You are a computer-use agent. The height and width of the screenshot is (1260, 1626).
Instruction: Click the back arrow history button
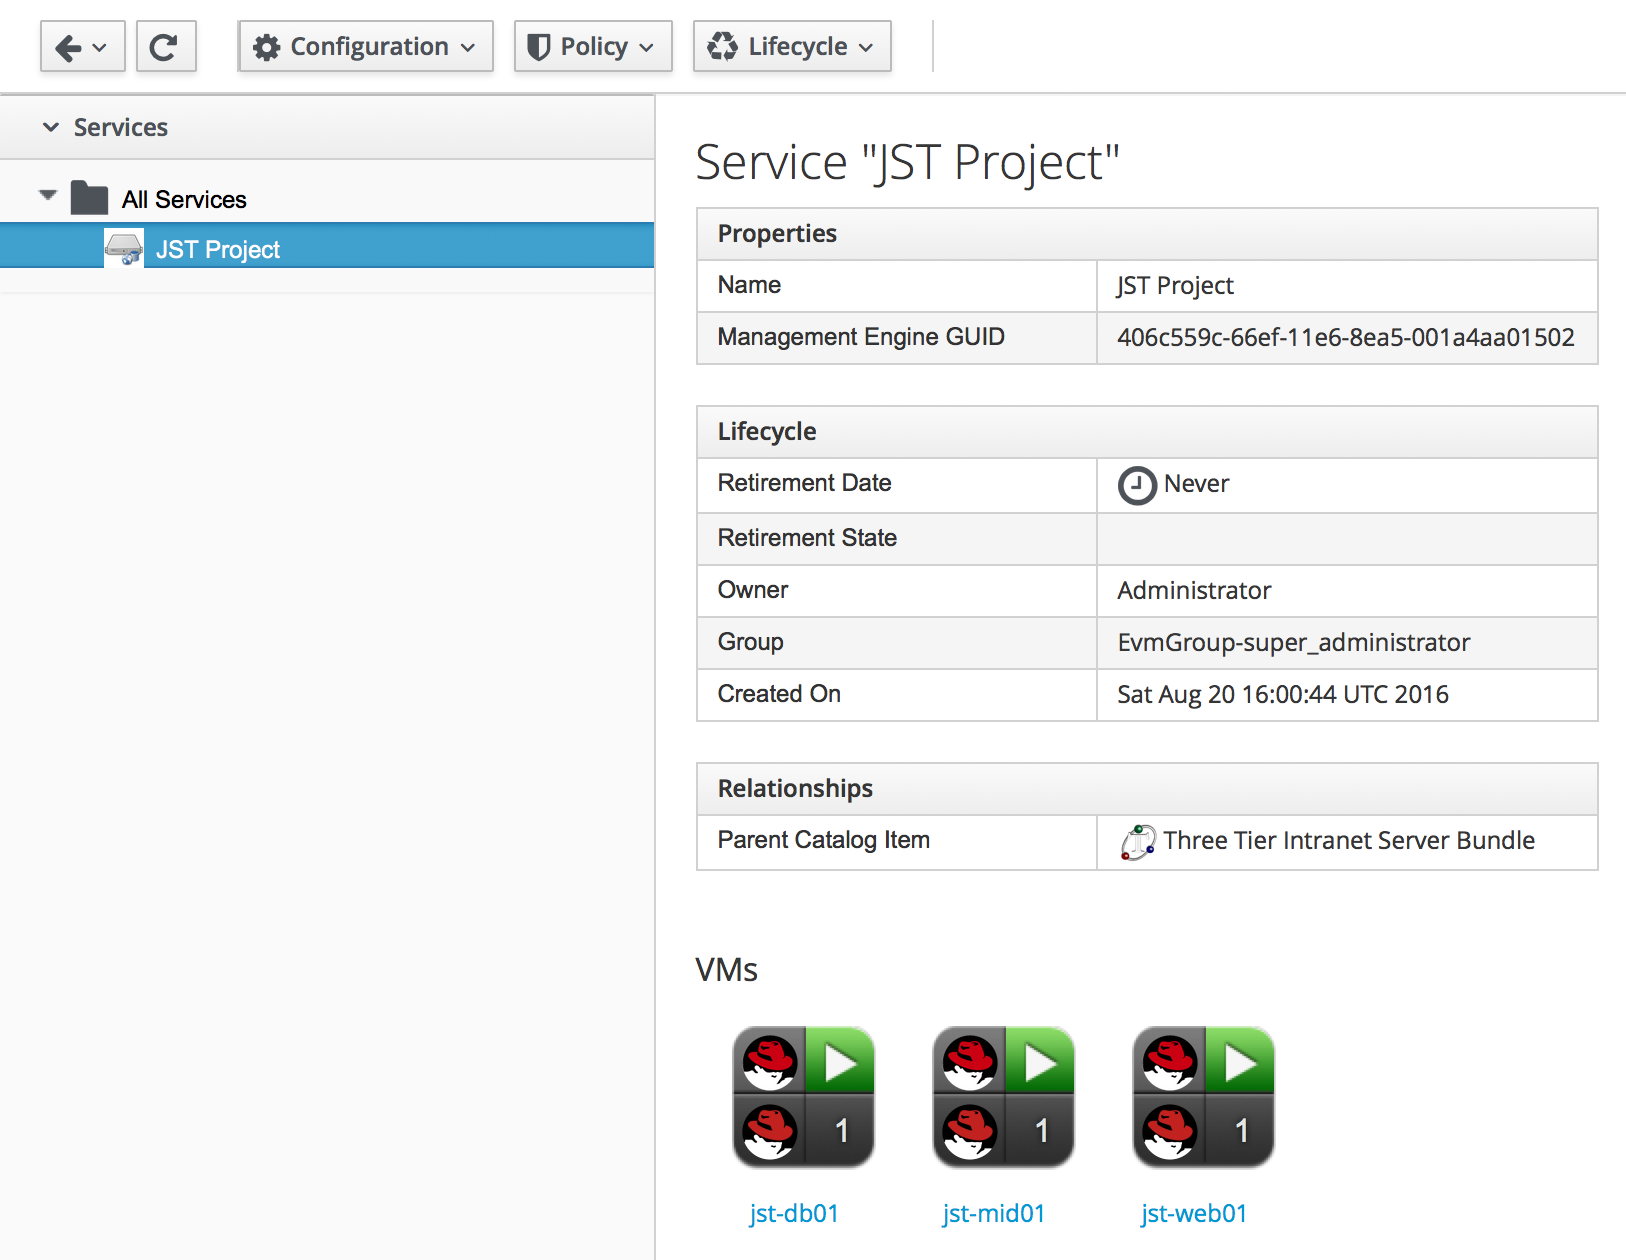coord(82,47)
